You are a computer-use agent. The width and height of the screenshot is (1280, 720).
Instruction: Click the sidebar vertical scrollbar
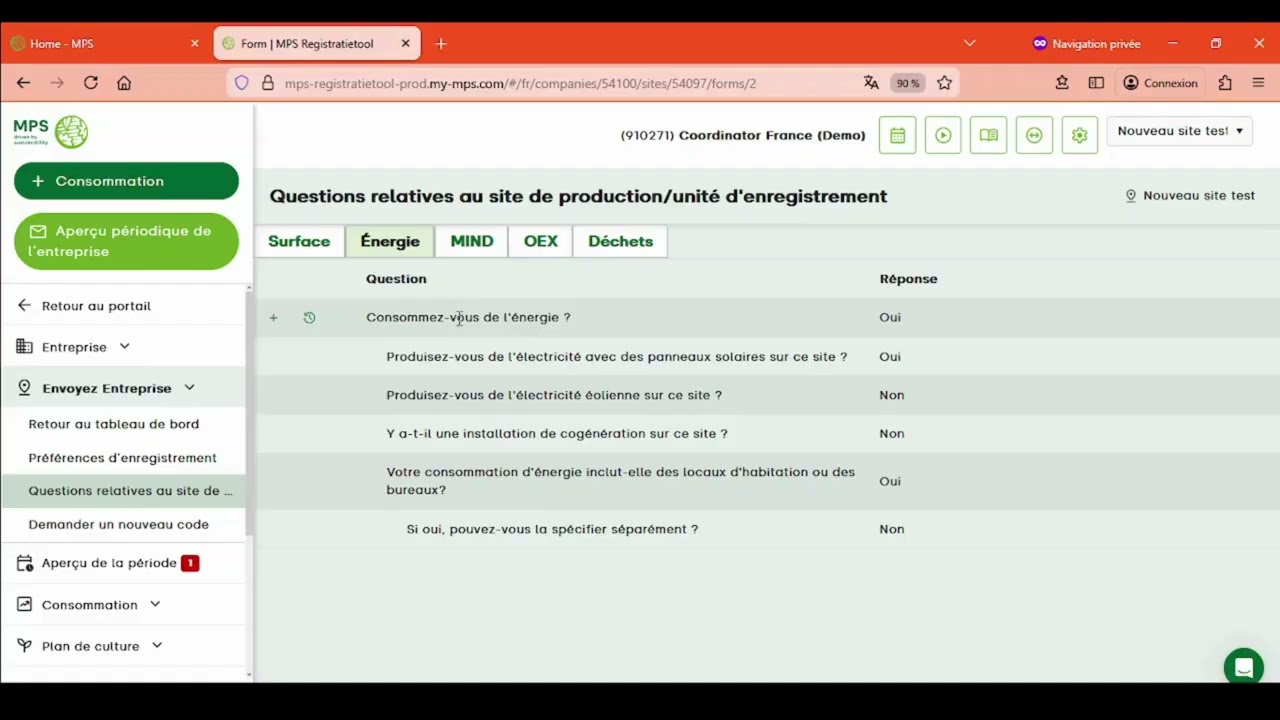[x=250, y=415]
